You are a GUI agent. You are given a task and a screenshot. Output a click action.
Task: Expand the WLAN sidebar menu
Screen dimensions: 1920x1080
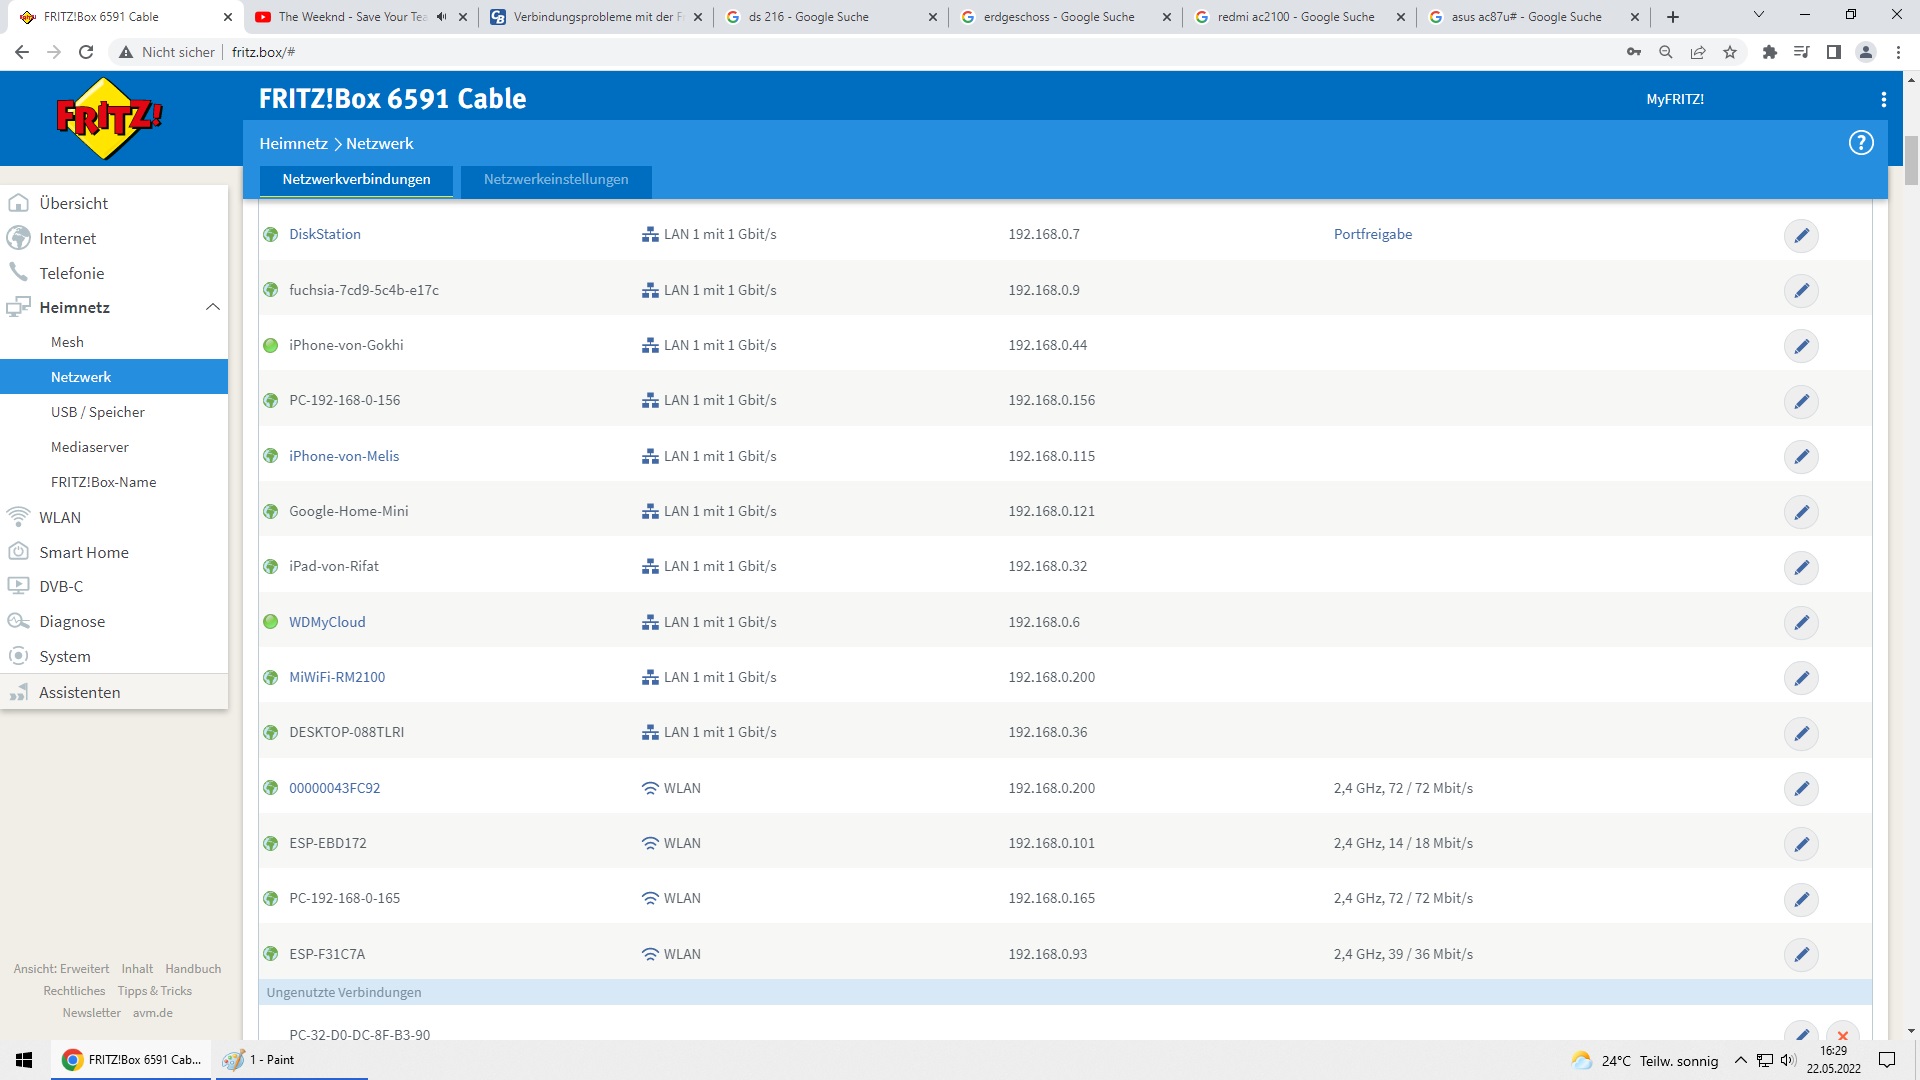(60, 517)
